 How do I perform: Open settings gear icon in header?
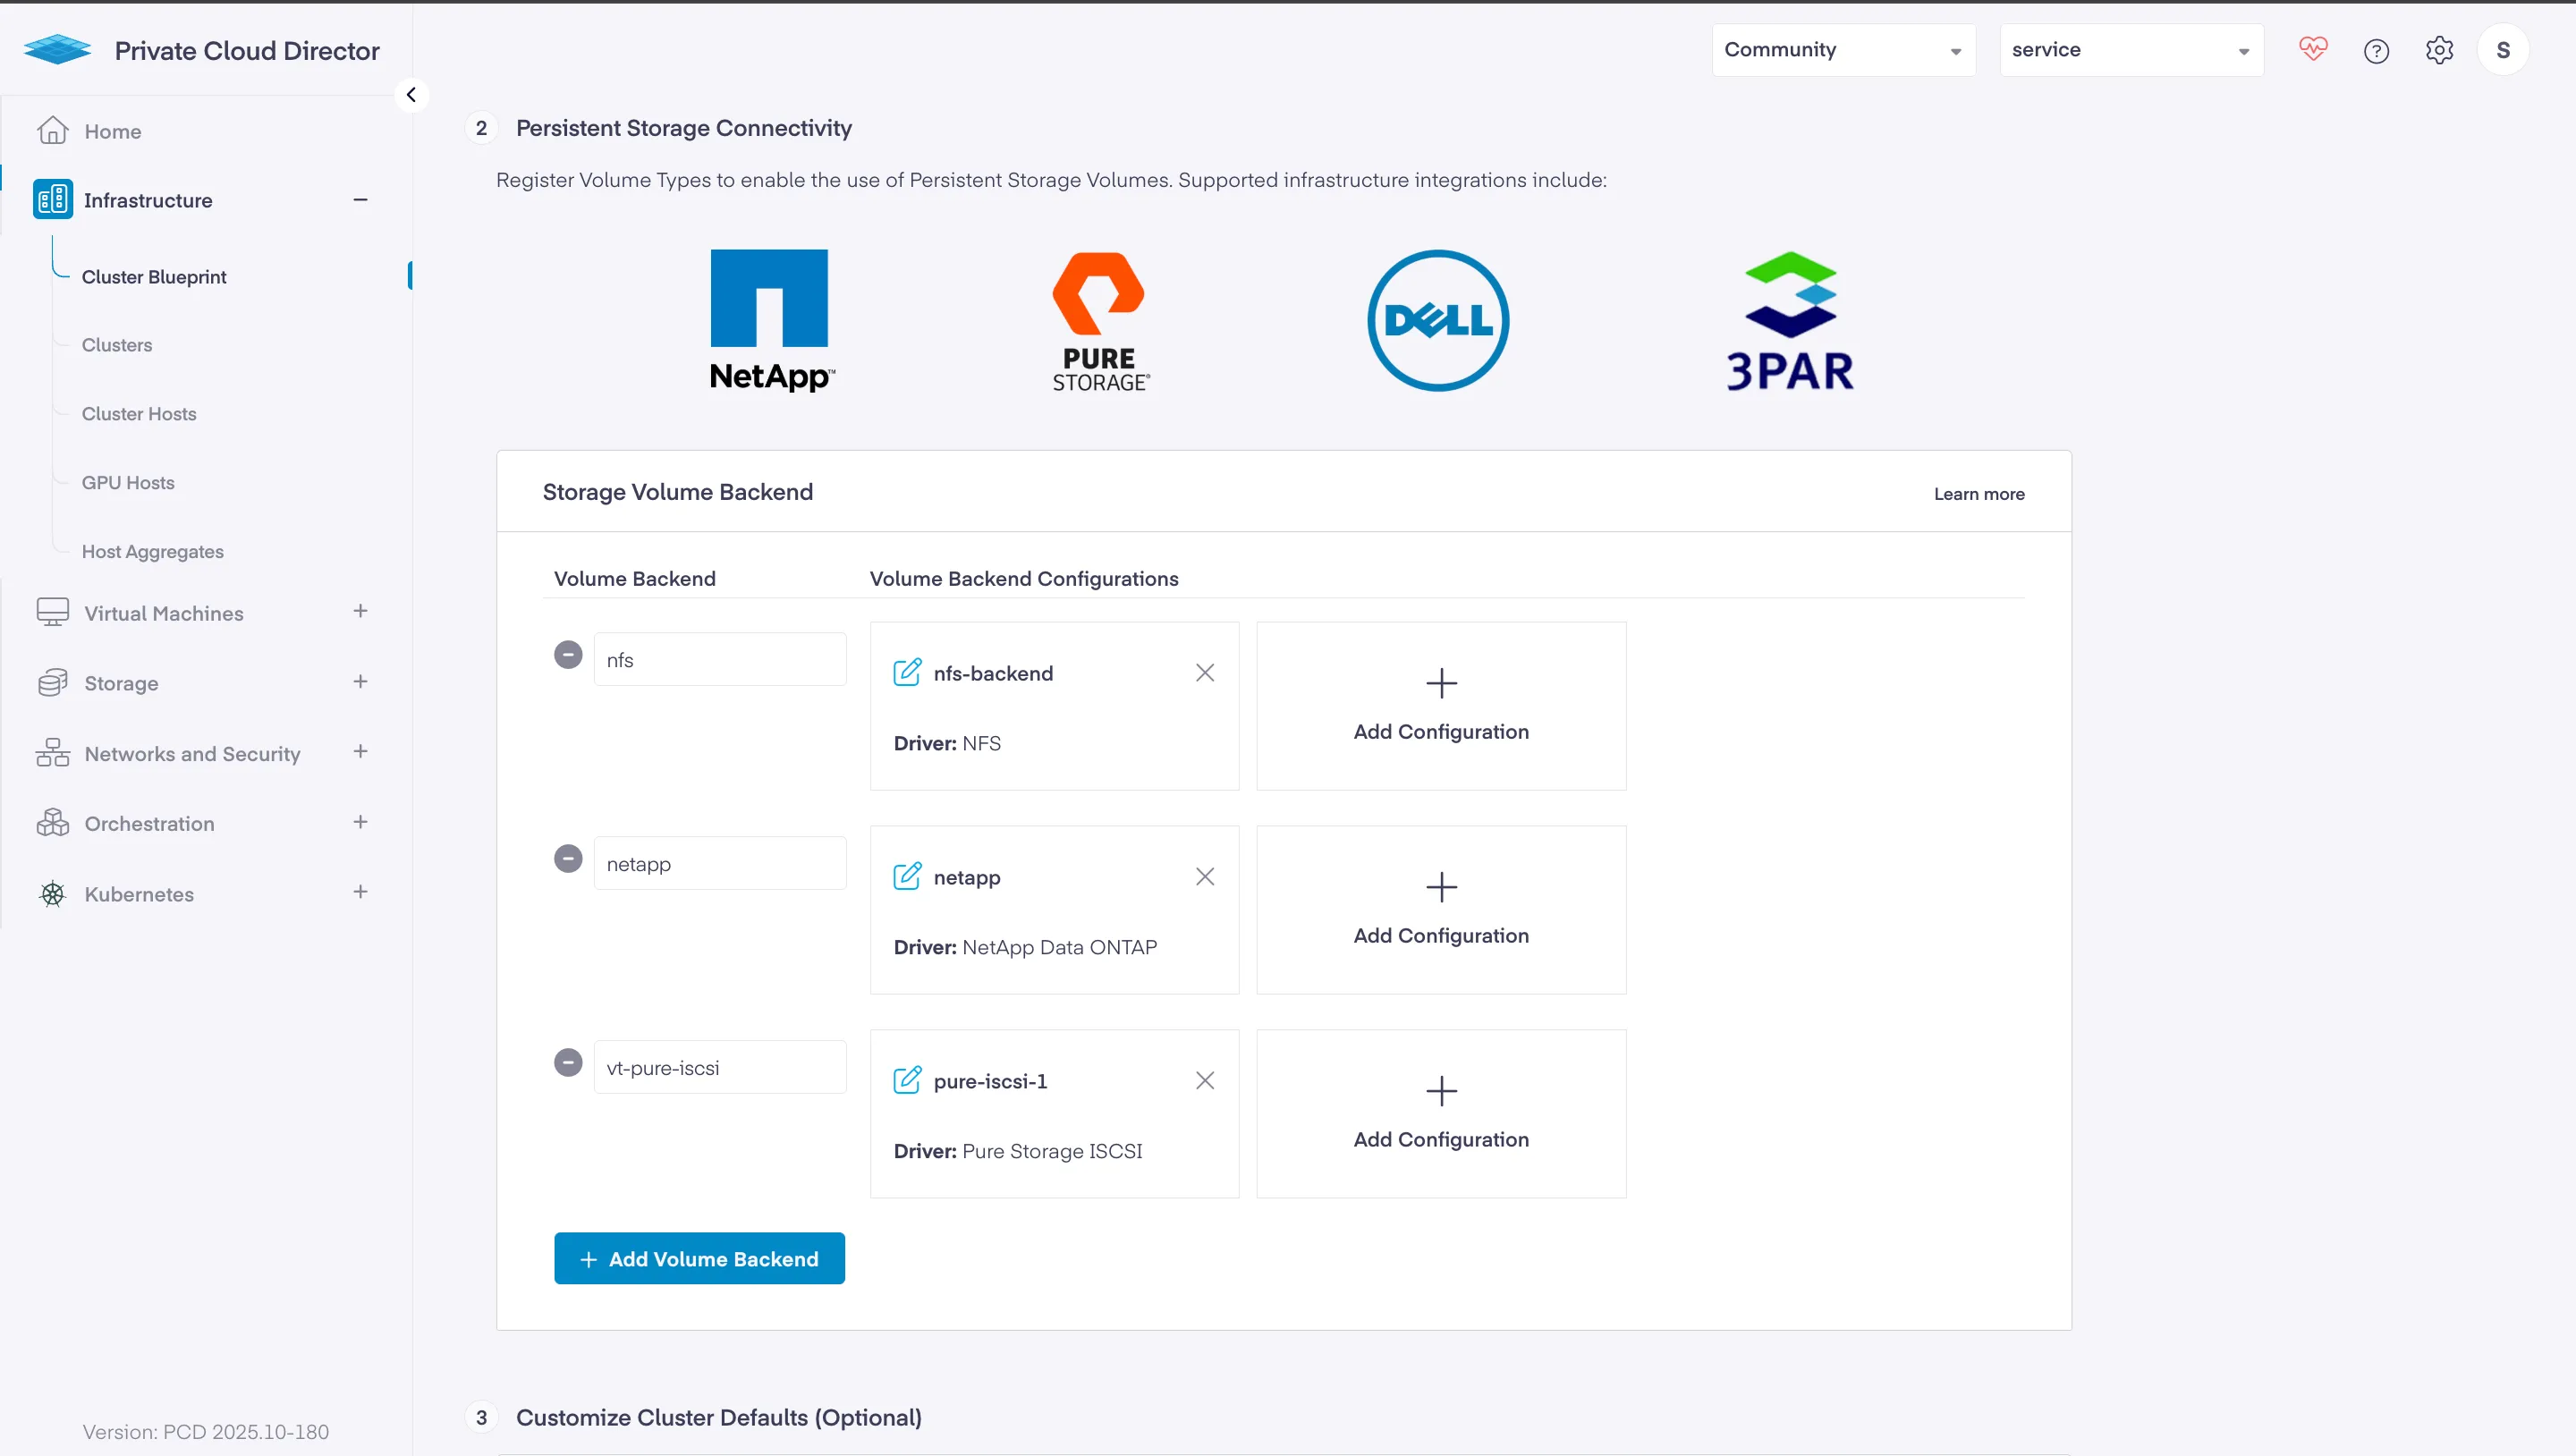2439,50
